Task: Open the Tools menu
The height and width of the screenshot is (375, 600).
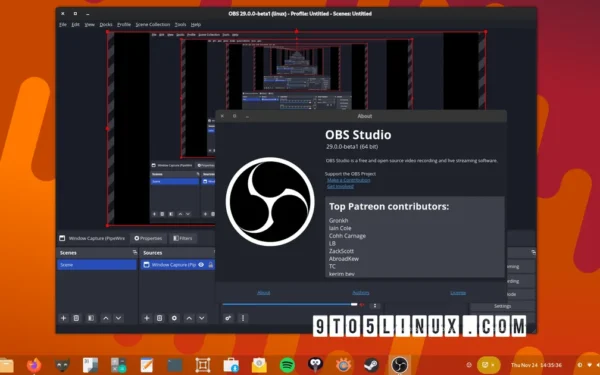Action: coord(180,24)
